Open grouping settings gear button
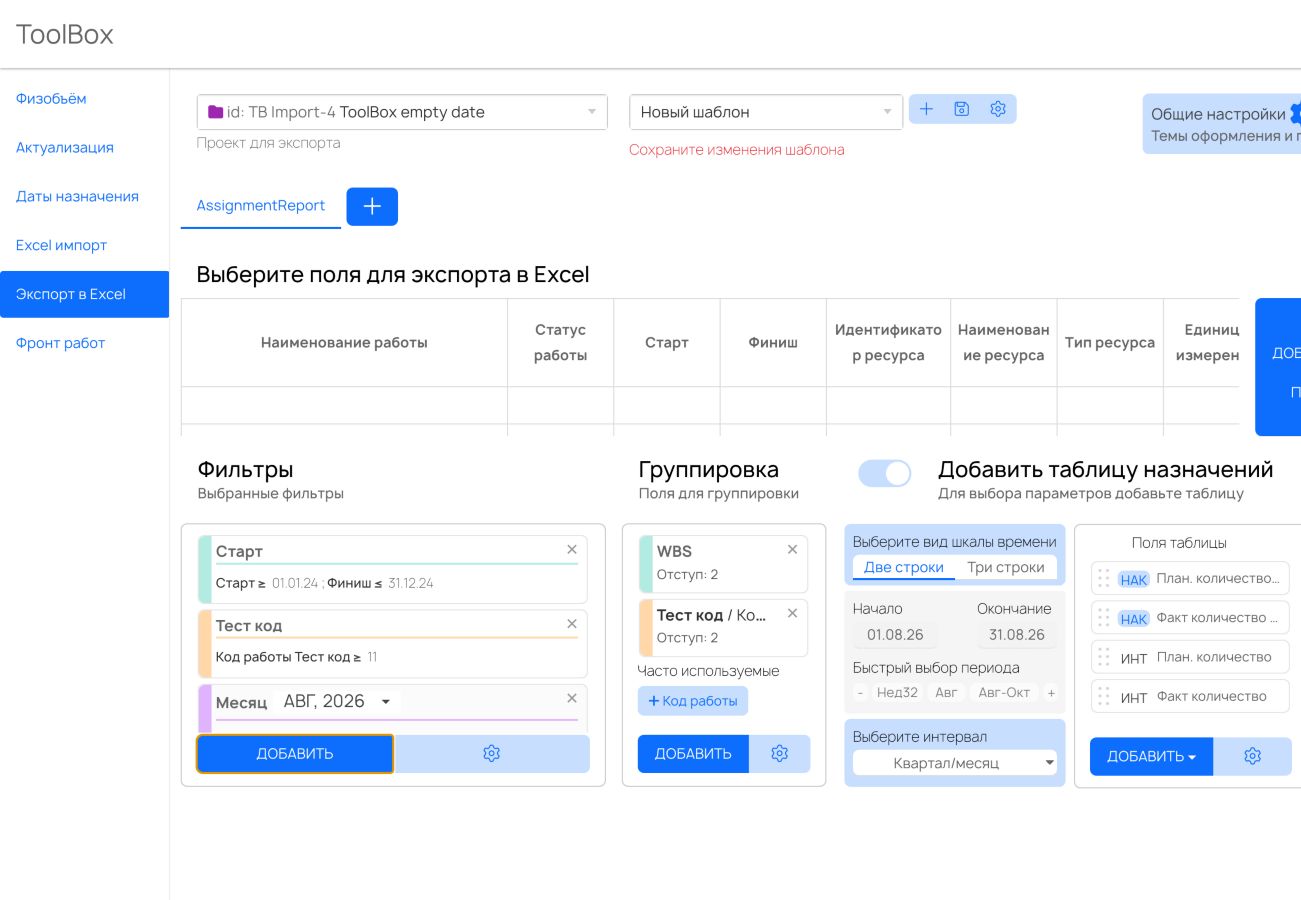Image resolution: width=1301 pixels, height=900 pixels. (780, 754)
